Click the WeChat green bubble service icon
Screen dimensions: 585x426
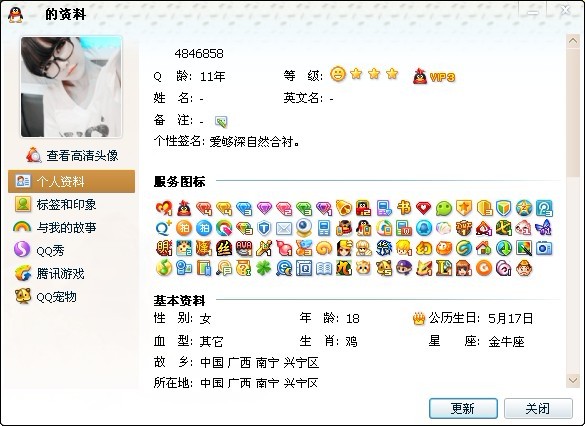point(444,209)
